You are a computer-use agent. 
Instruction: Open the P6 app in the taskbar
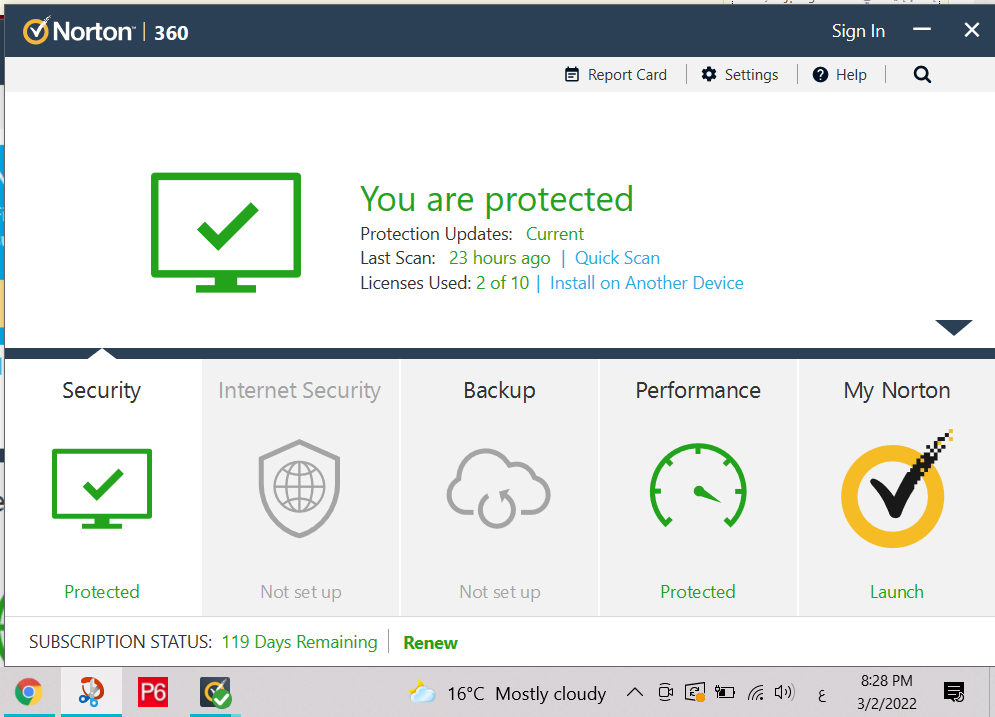coord(153,692)
